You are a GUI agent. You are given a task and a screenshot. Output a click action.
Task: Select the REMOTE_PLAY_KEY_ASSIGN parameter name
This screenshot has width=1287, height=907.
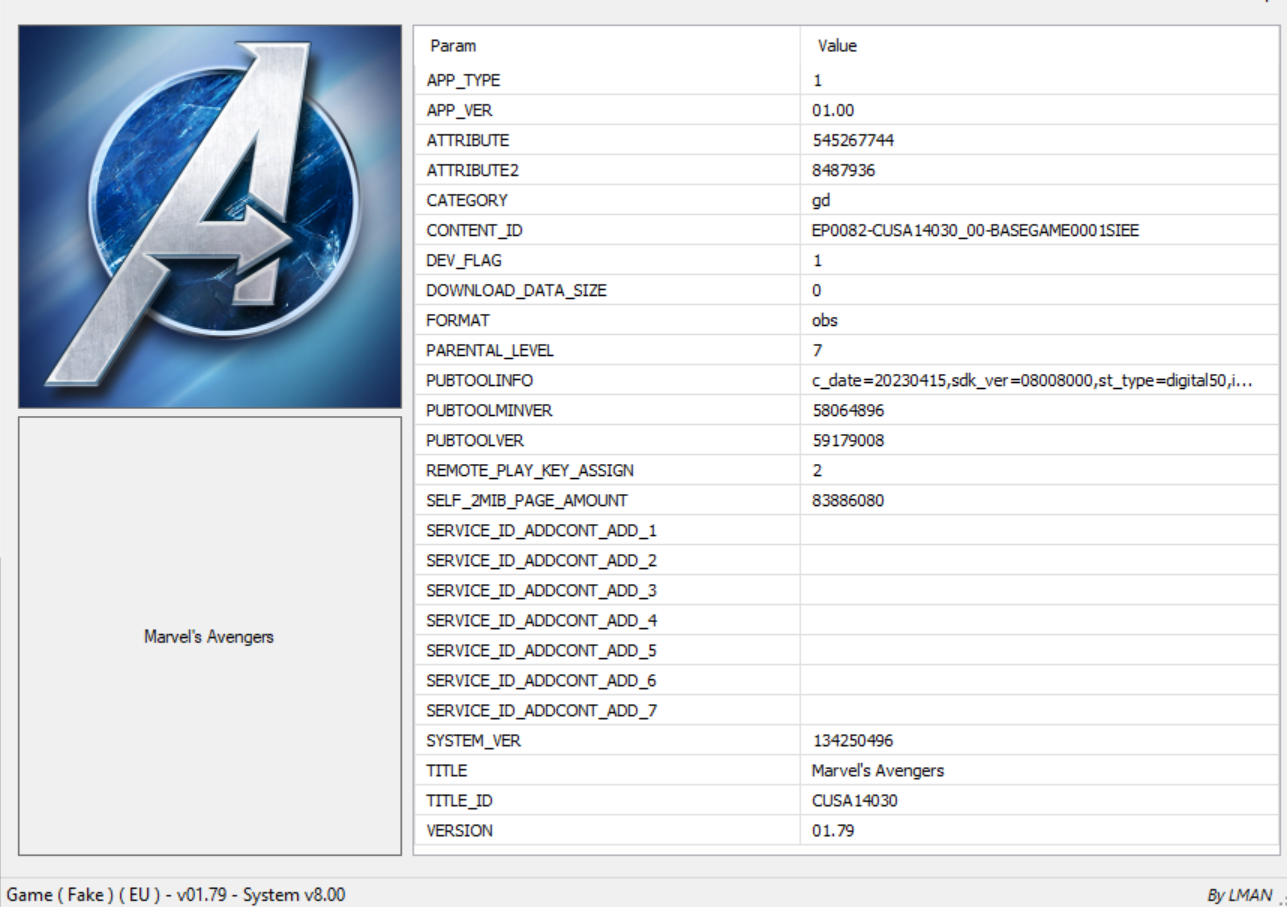tap(529, 471)
